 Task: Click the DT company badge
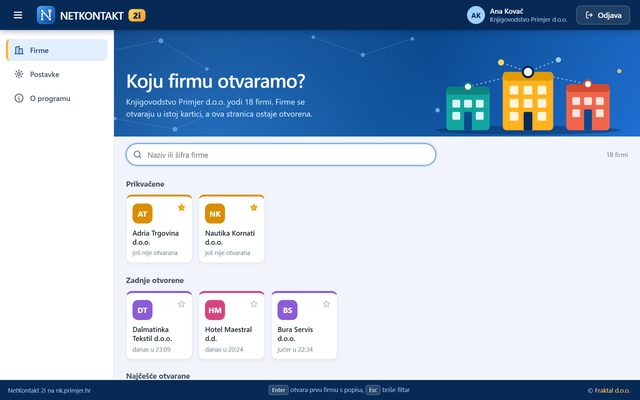(x=142, y=310)
